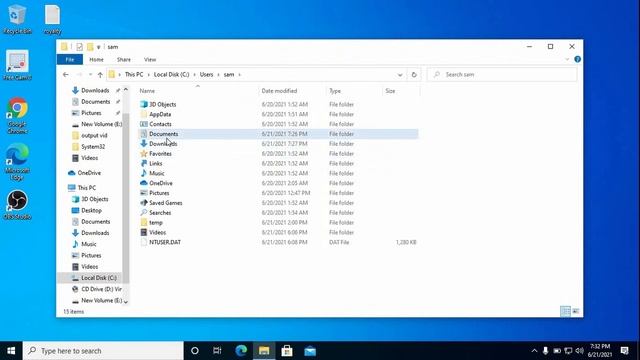
Task: Open Recycle Bin on the desktop
Action: point(17,19)
